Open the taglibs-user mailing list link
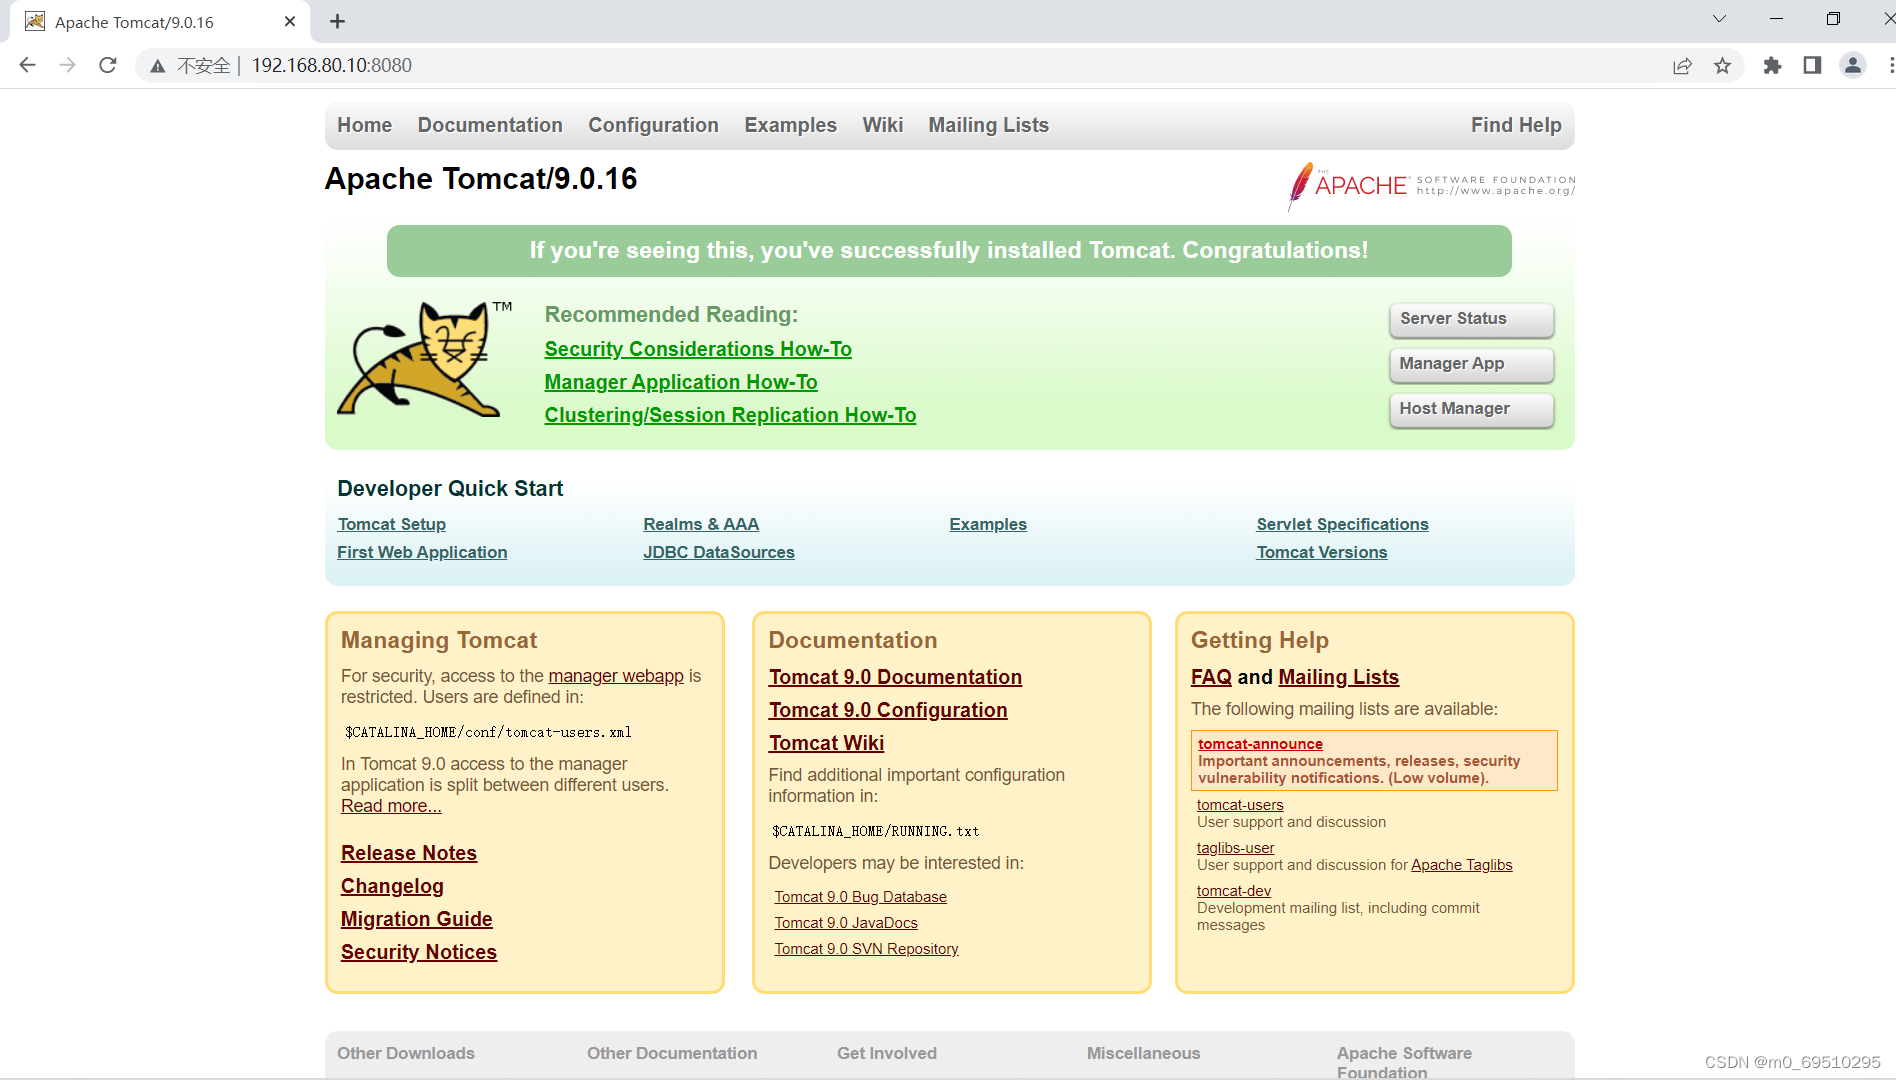 pos(1235,848)
